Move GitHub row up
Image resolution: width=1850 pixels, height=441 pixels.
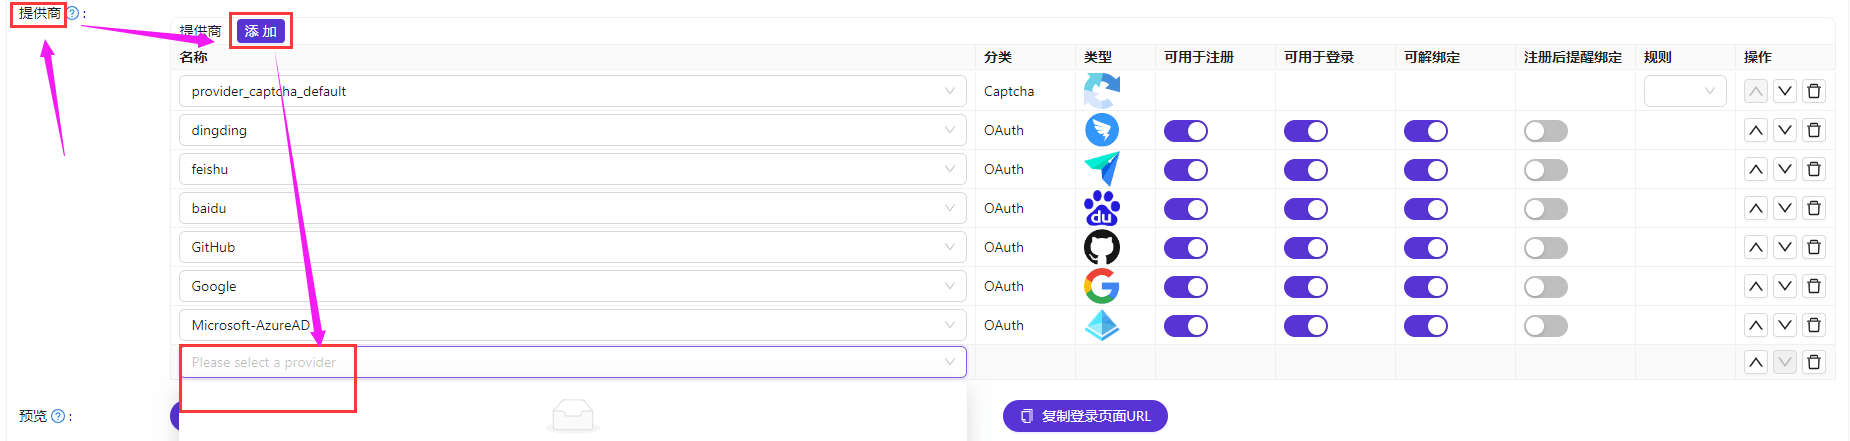click(1756, 247)
